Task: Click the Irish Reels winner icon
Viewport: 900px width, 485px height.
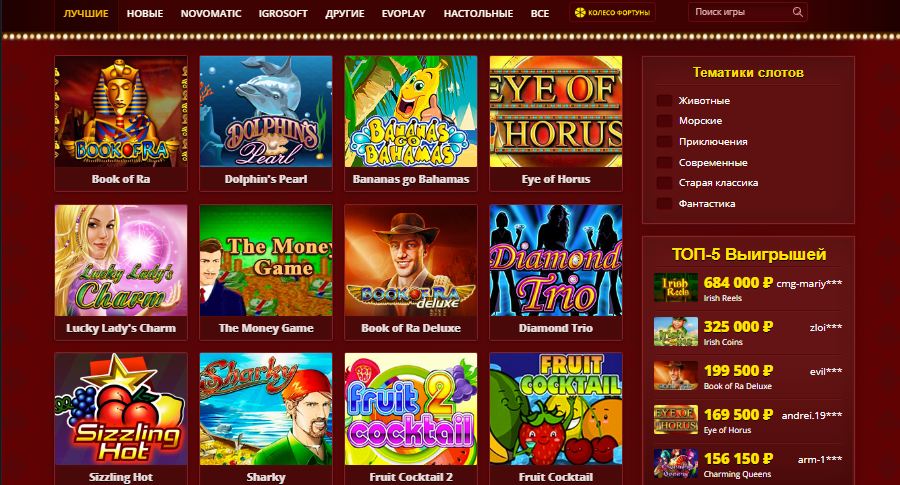Action: [676, 288]
